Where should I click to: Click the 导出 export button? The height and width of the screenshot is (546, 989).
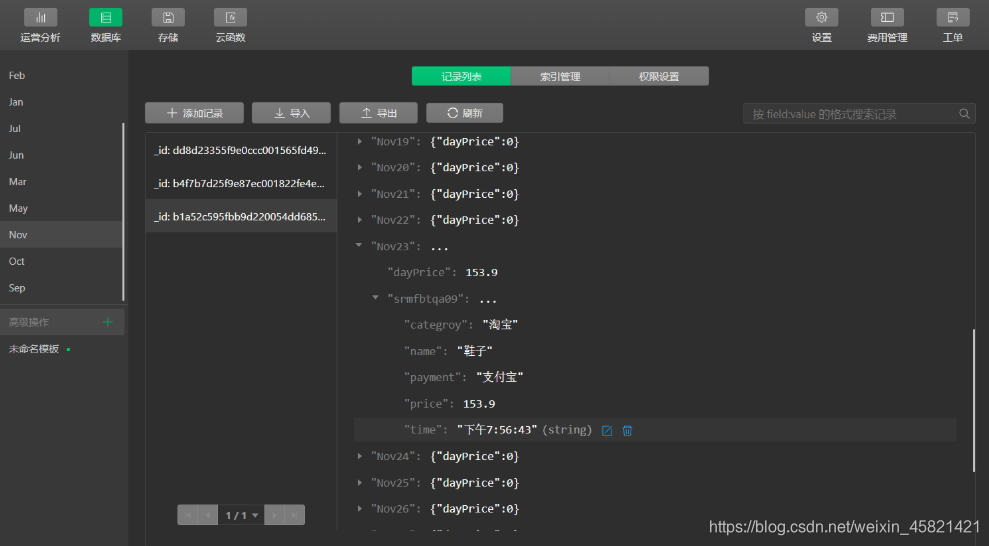(x=378, y=113)
